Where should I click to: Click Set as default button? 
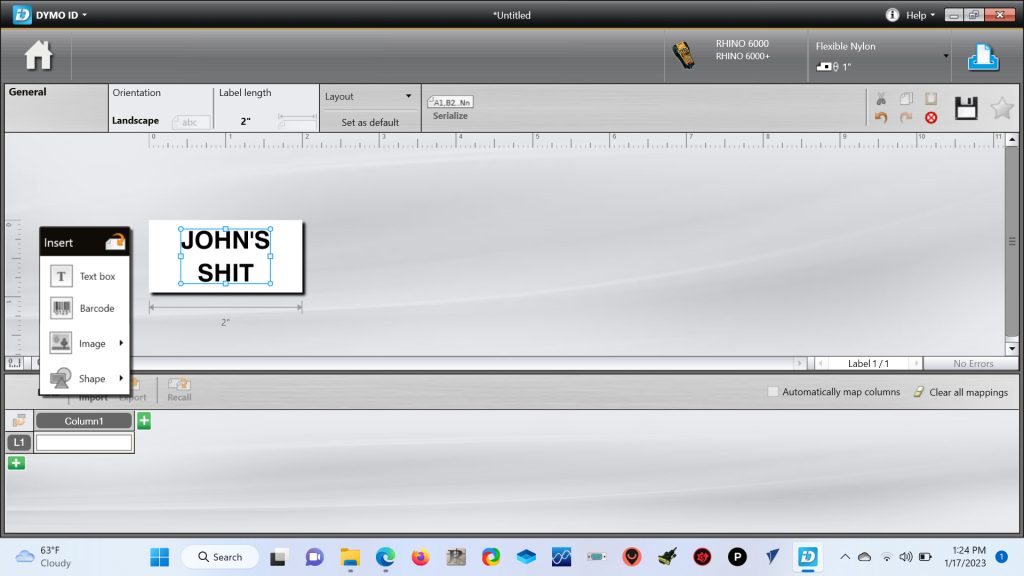click(369, 122)
